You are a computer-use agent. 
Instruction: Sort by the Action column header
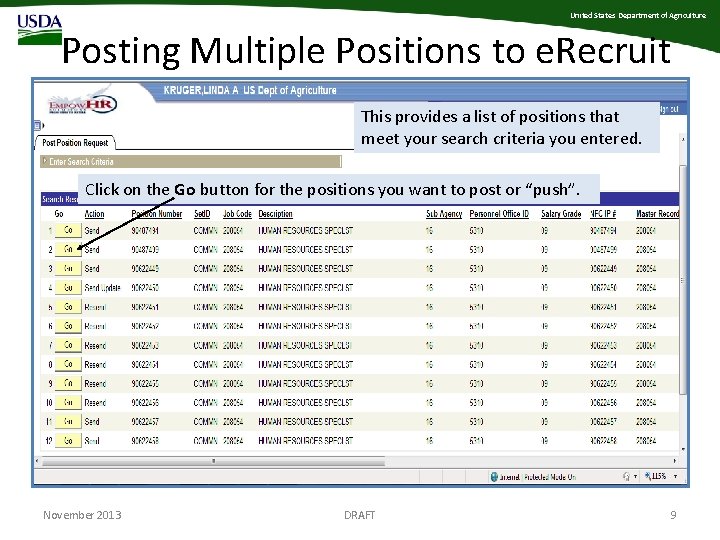point(94,214)
